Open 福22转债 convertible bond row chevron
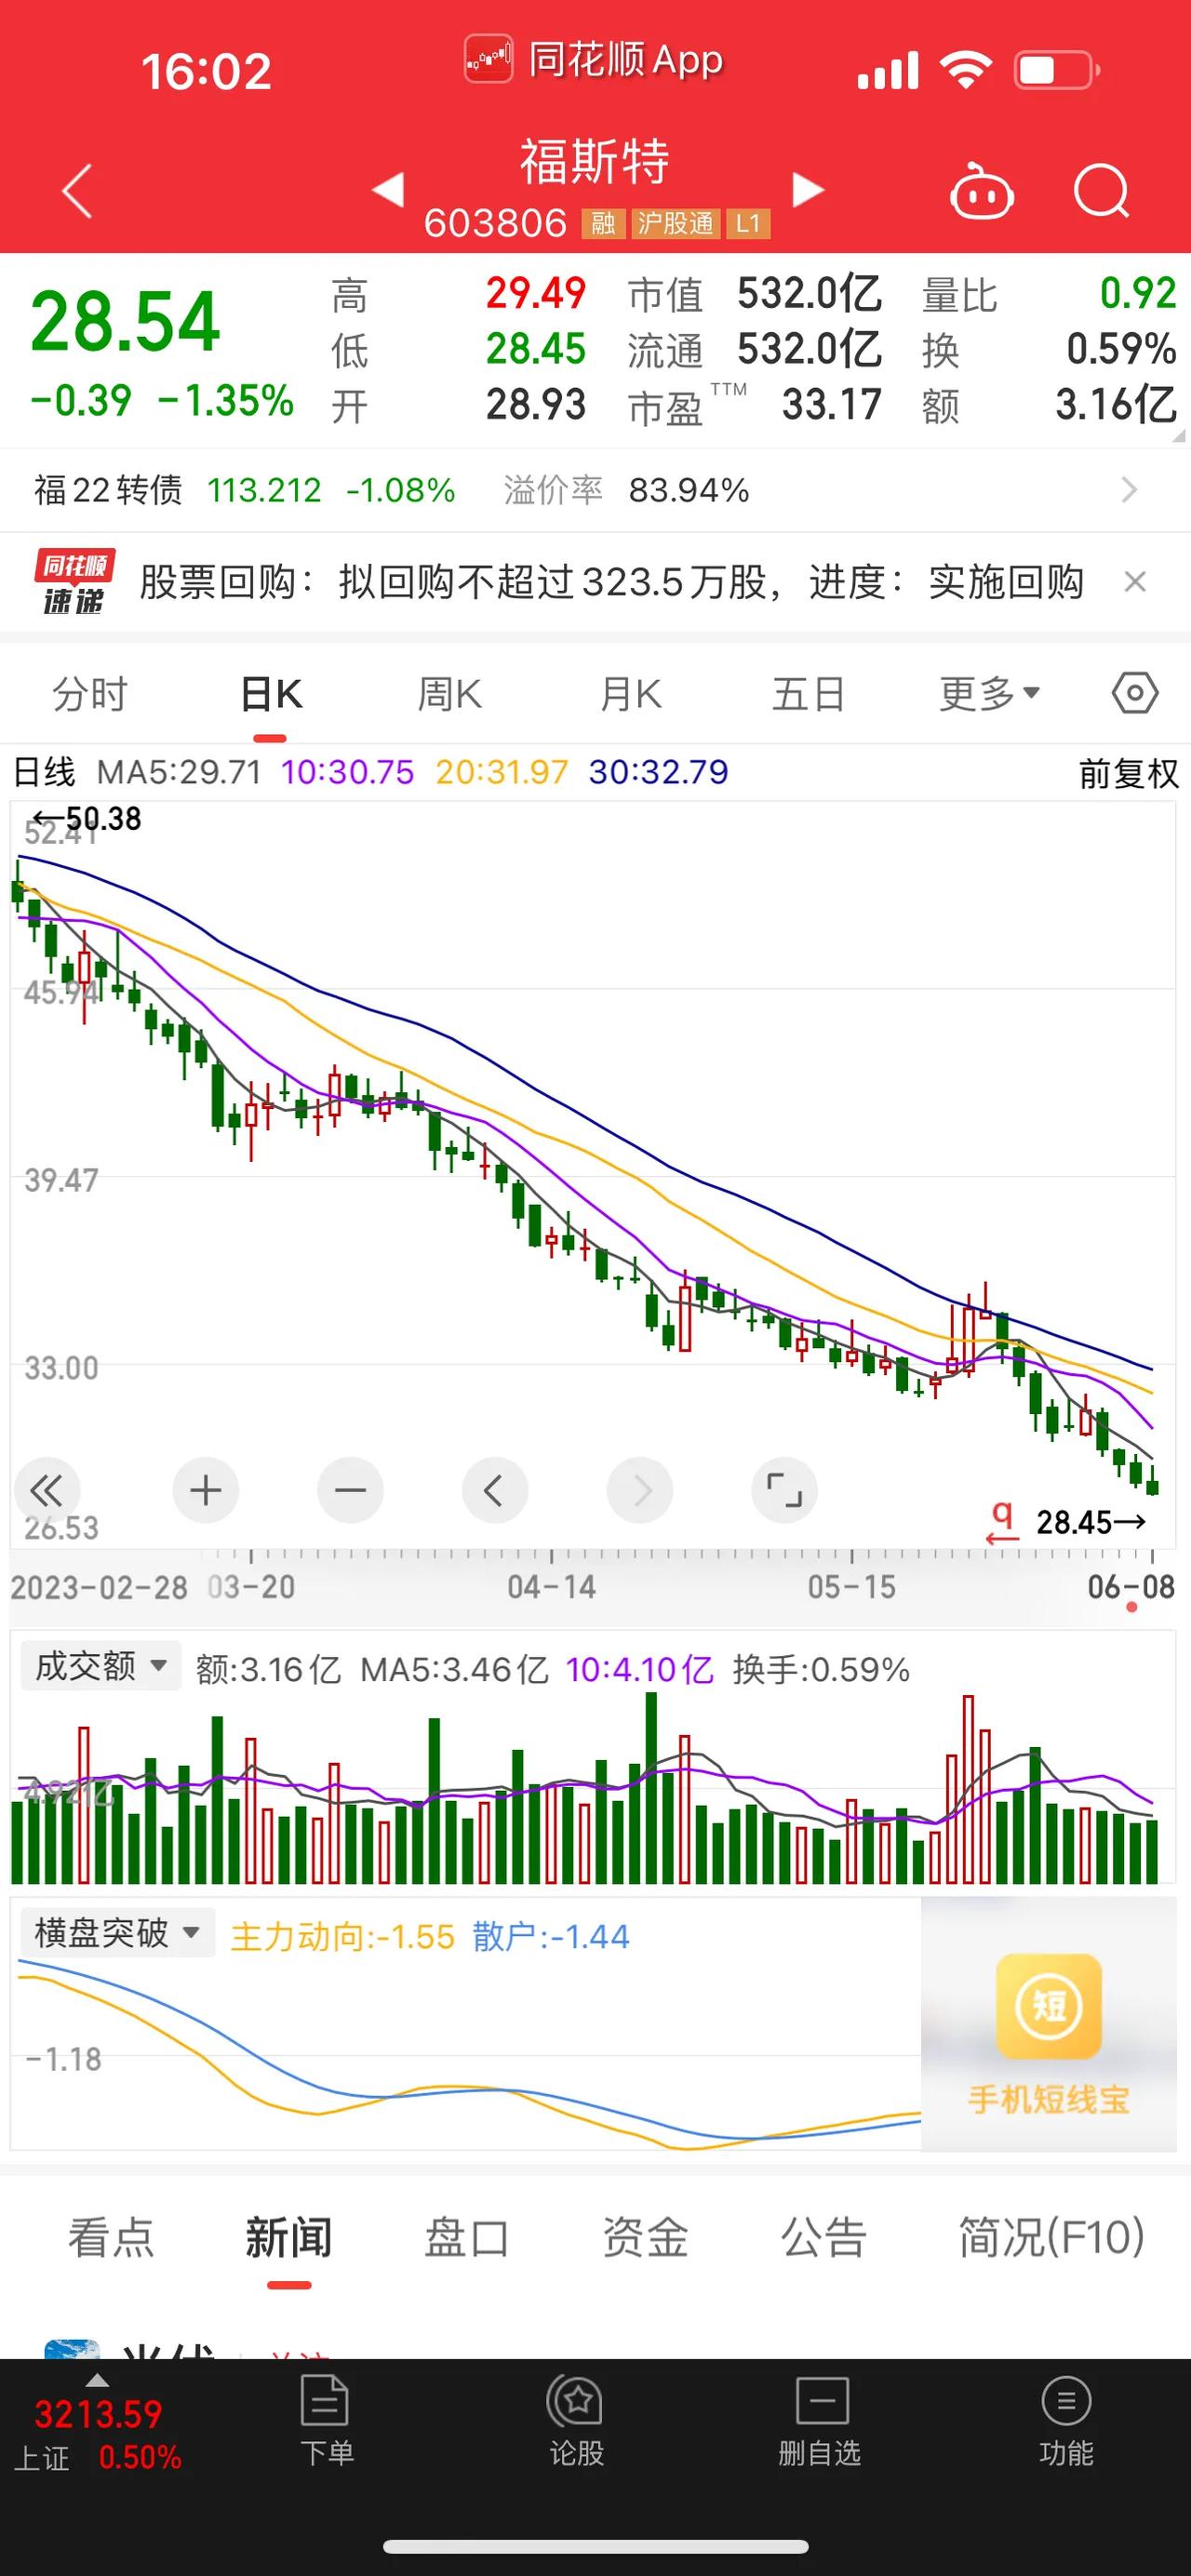The height and width of the screenshot is (2576, 1191). click(1130, 490)
